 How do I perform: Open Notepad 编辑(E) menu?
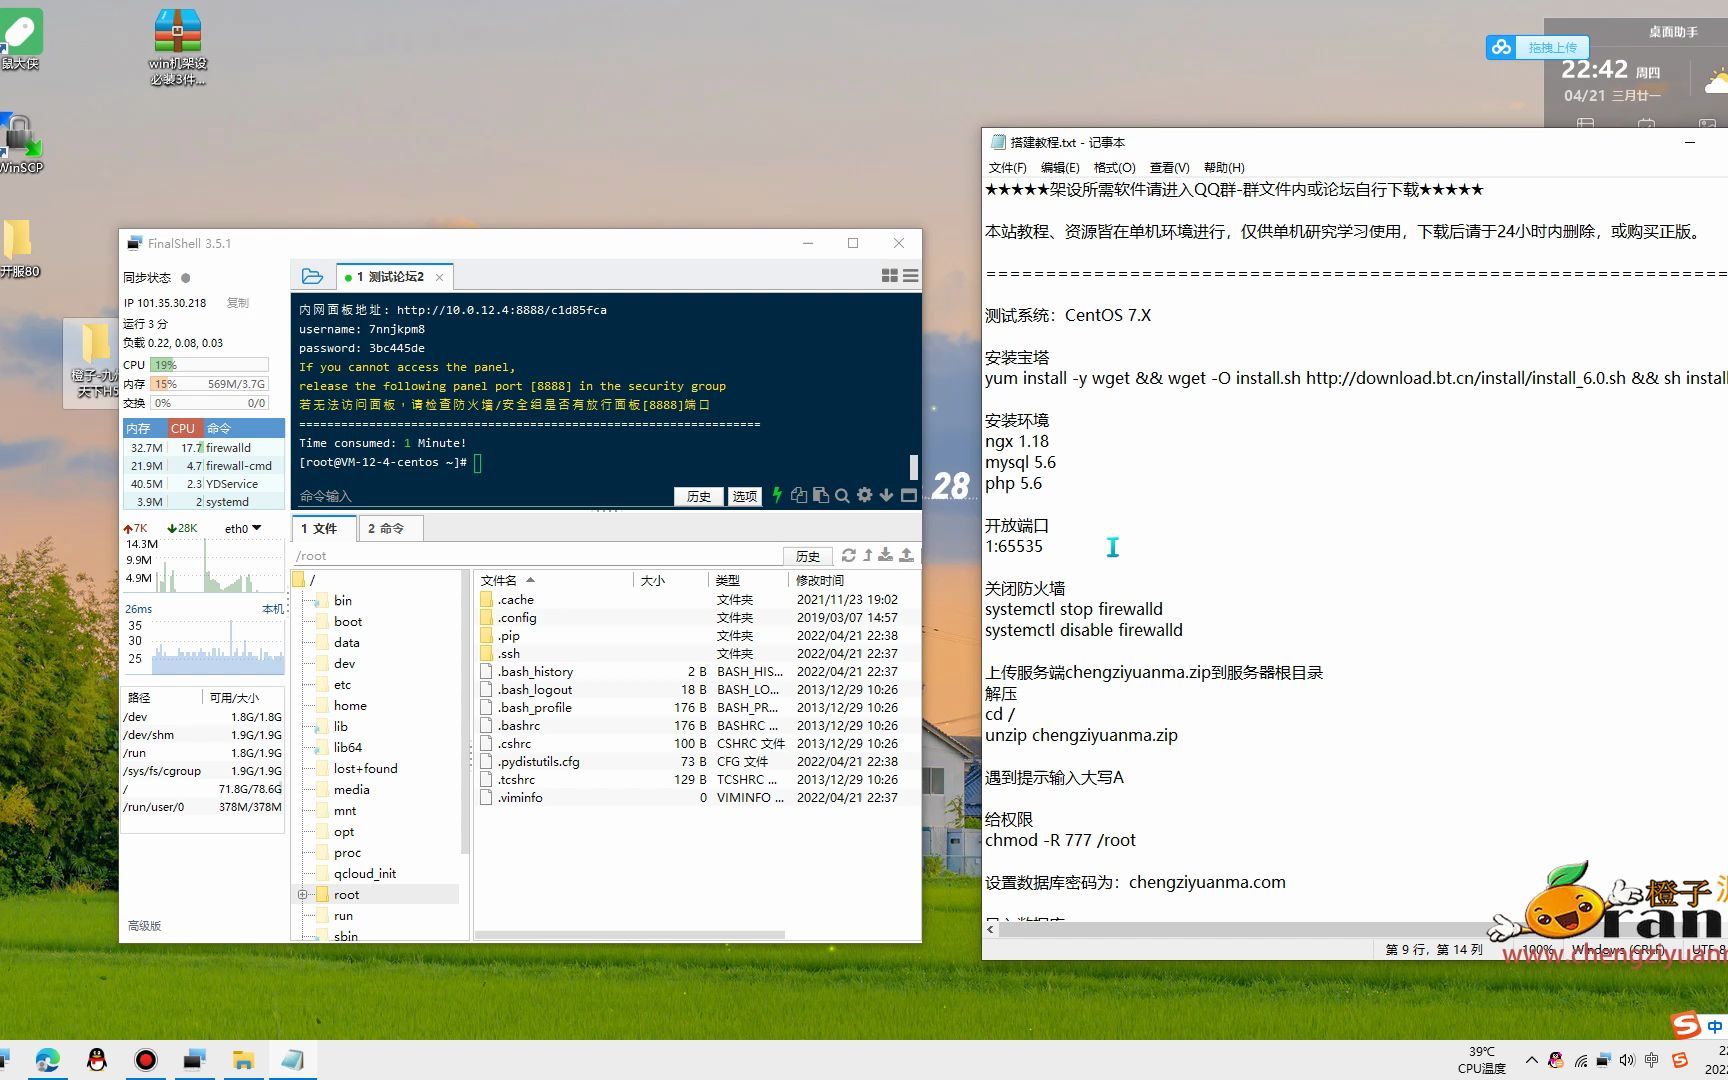[x=1060, y=167]
